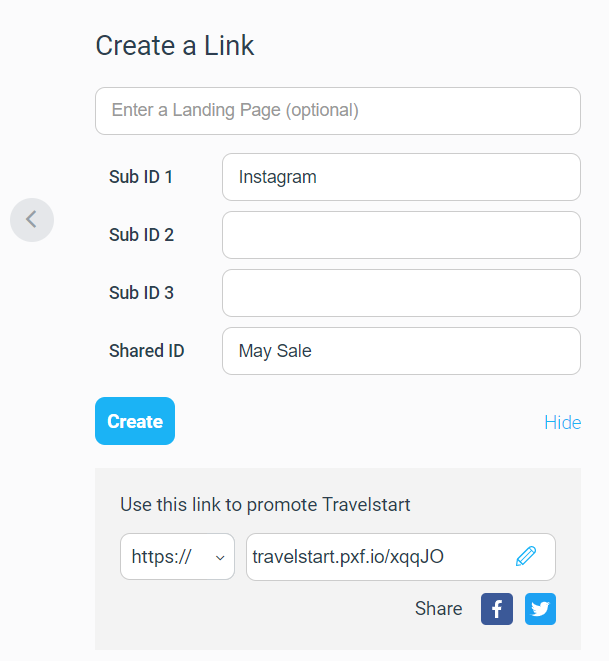Viewport: 609px width, 661px height.
Task: Select the travelstart.pxf.io/xqqJO link text
Action: click(x=348, y=556)
